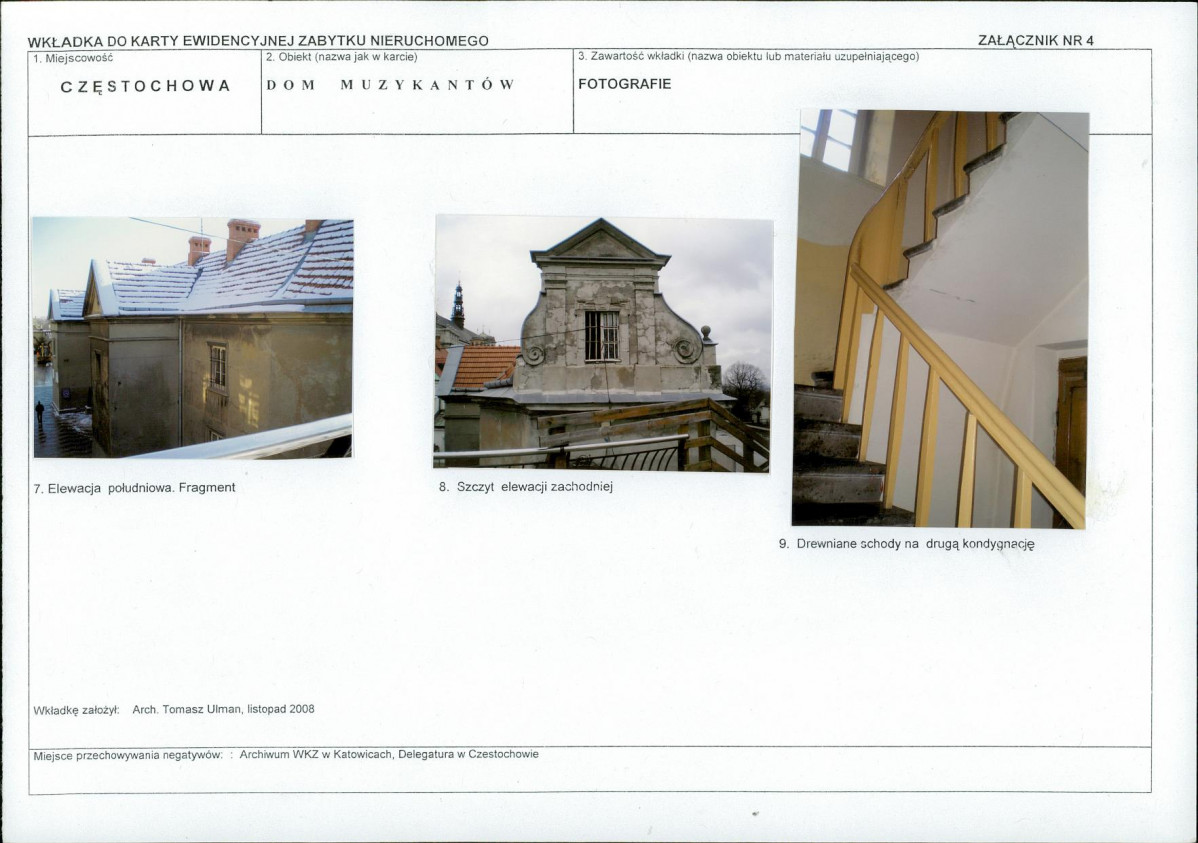Select the 'CZĘSTOCHOWA' locality field value
The height and width of the screenshot is (843, 1198).
[x=145, y=86]
